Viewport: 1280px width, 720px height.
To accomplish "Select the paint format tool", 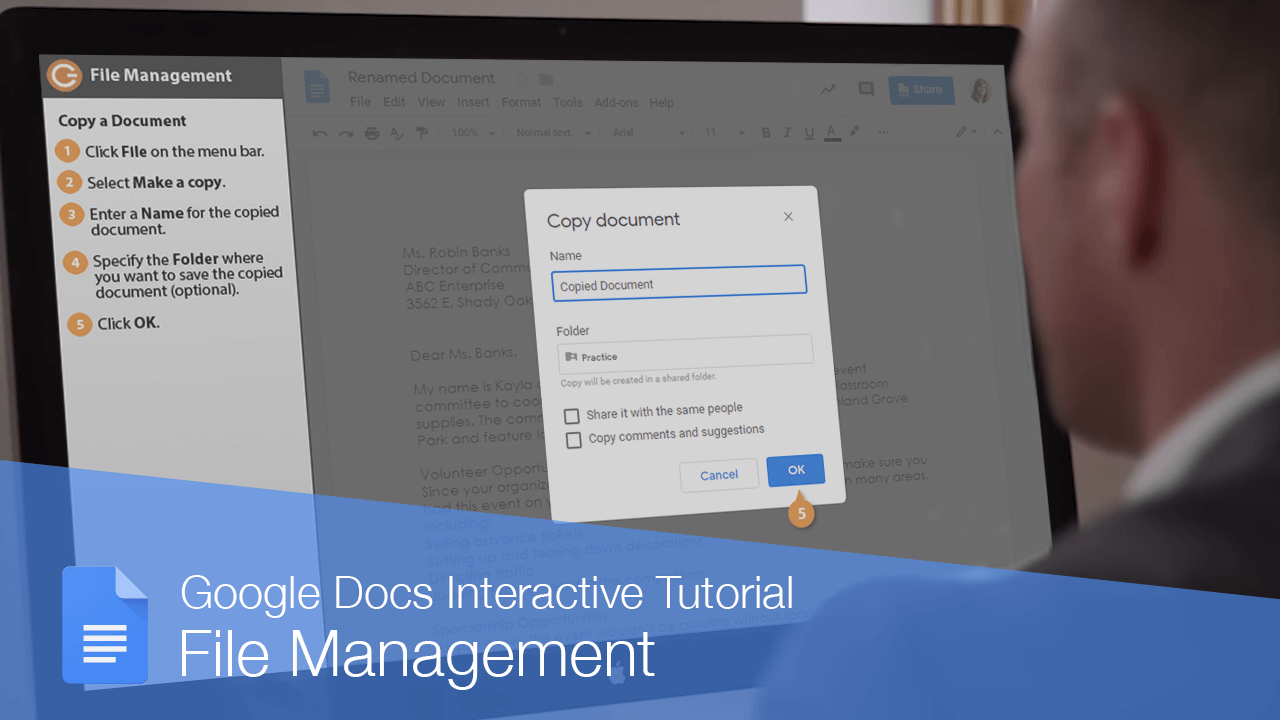I will (x=421, y=132).
